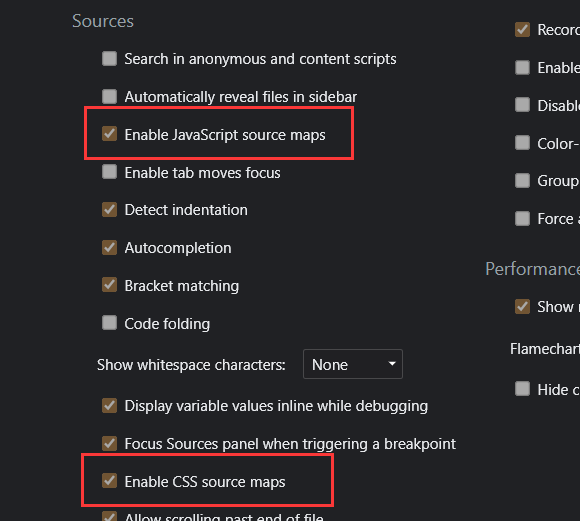Uncheck Display variable values inline while debugging
The width and height of the screenshot is (580, 521).
pos(109,406)
